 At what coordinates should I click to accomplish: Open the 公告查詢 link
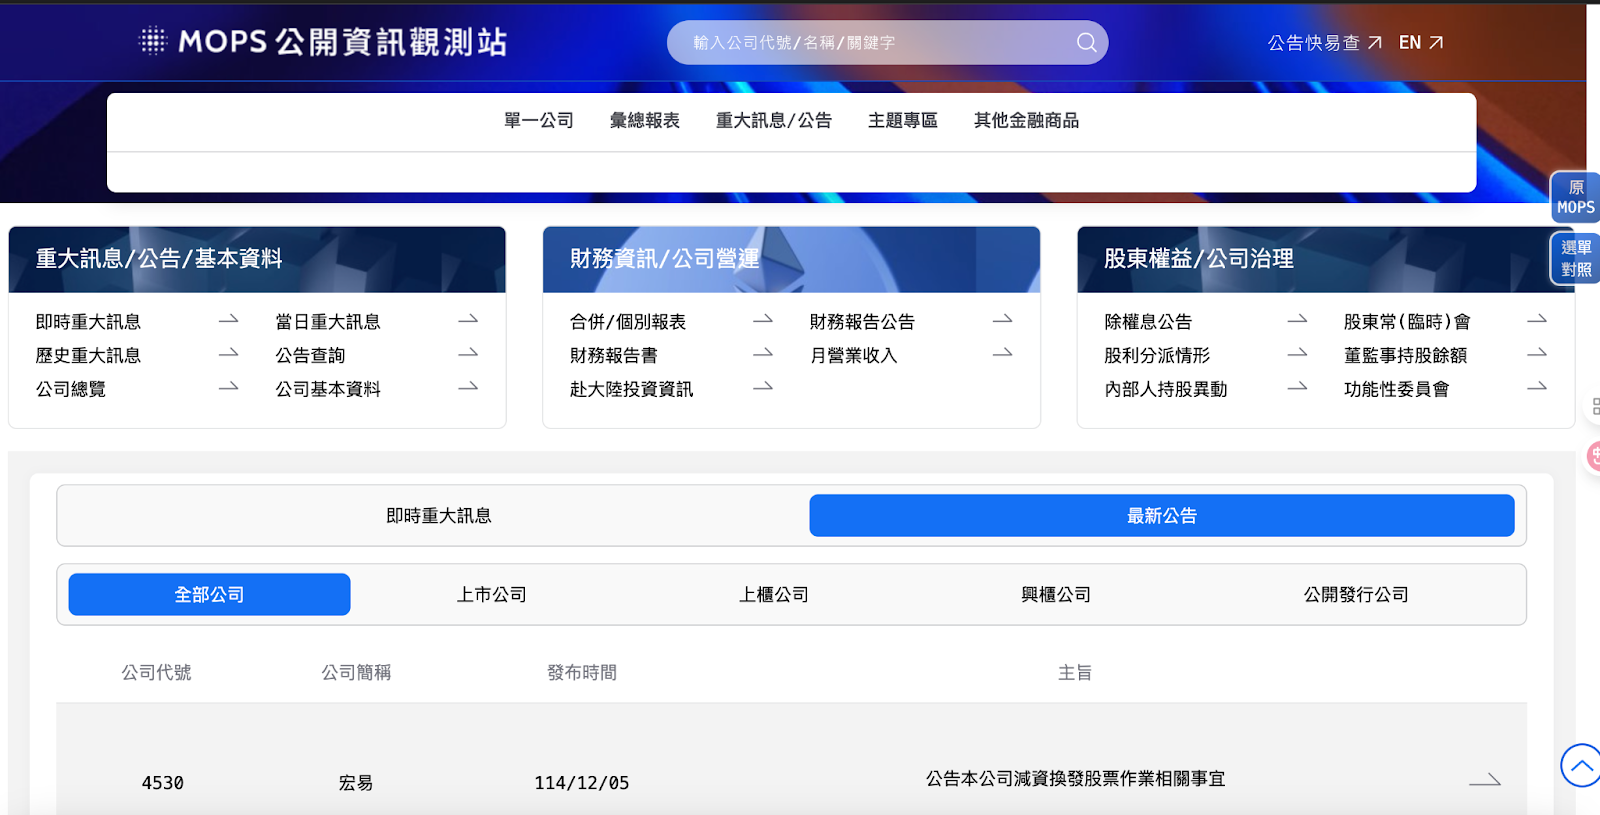[310, 356]
